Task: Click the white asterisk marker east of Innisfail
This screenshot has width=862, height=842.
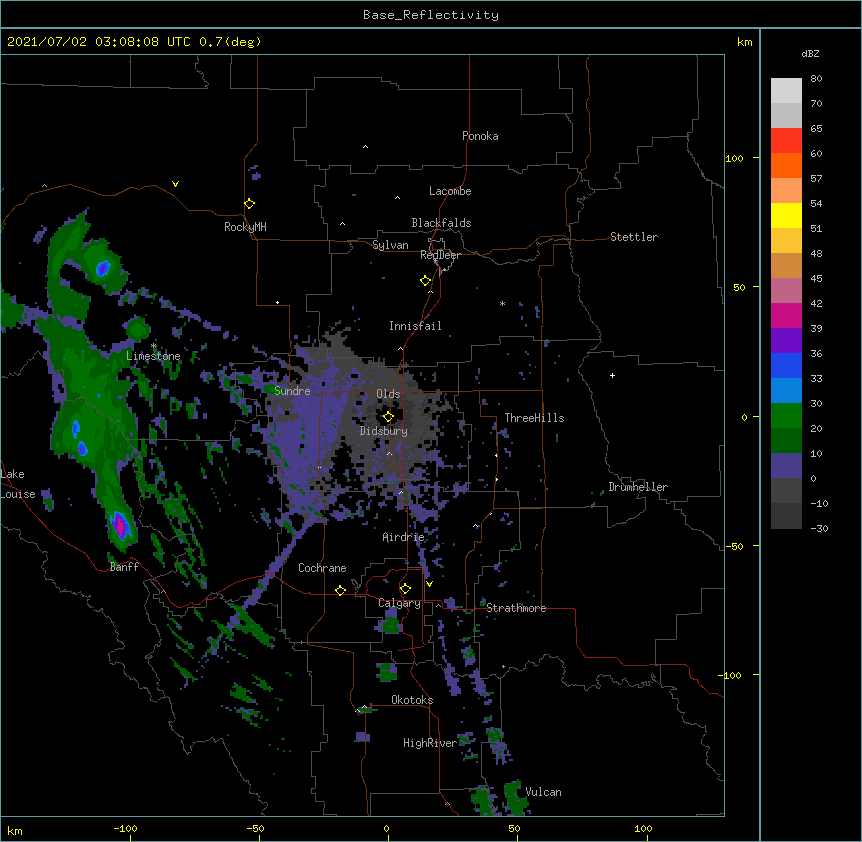Action: click(x=502, y=303)
